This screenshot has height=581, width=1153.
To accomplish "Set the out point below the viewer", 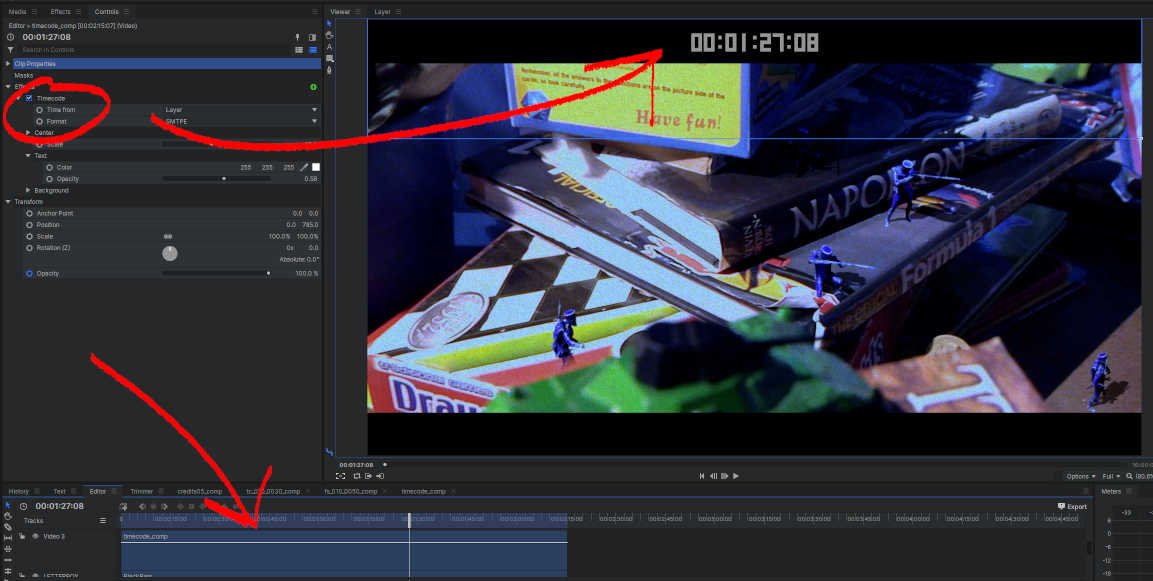I will pyautogui.click(x=379, y=476).
